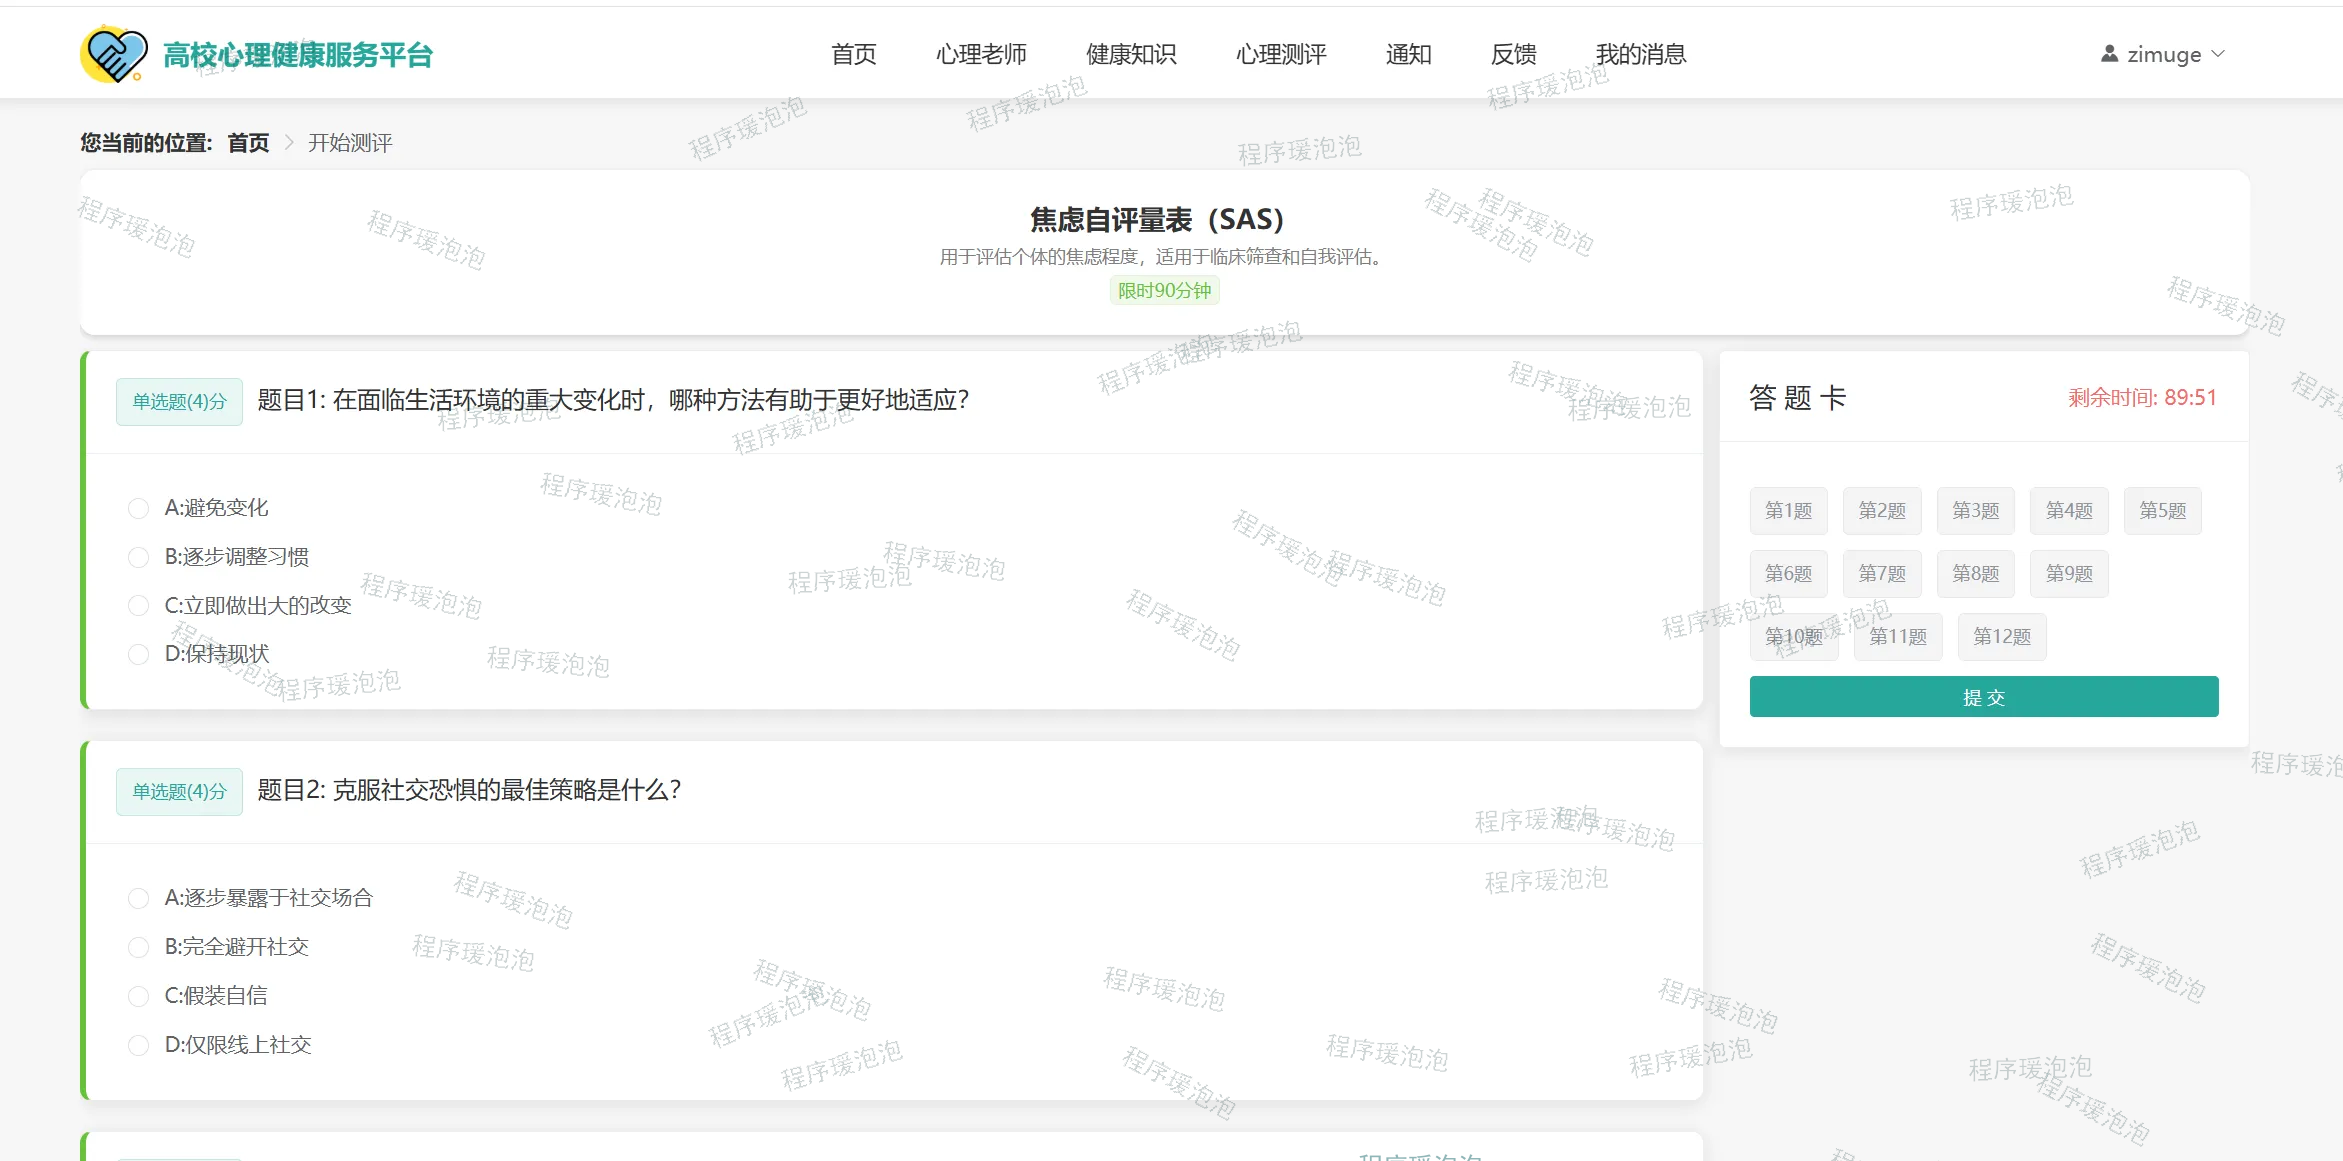
Task: Click the 反馈 navigation item
Action: point(1513,54)
